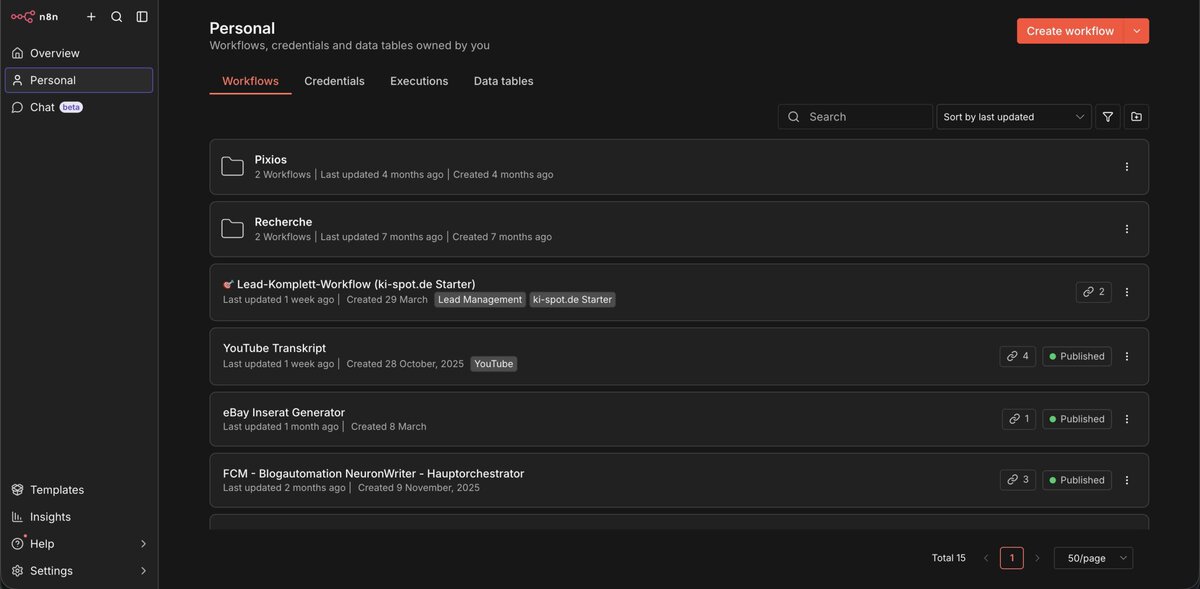Screen dimensions: 1200x589
Task: Open Chat beta in sidebar
Action: tap(79, 107)
